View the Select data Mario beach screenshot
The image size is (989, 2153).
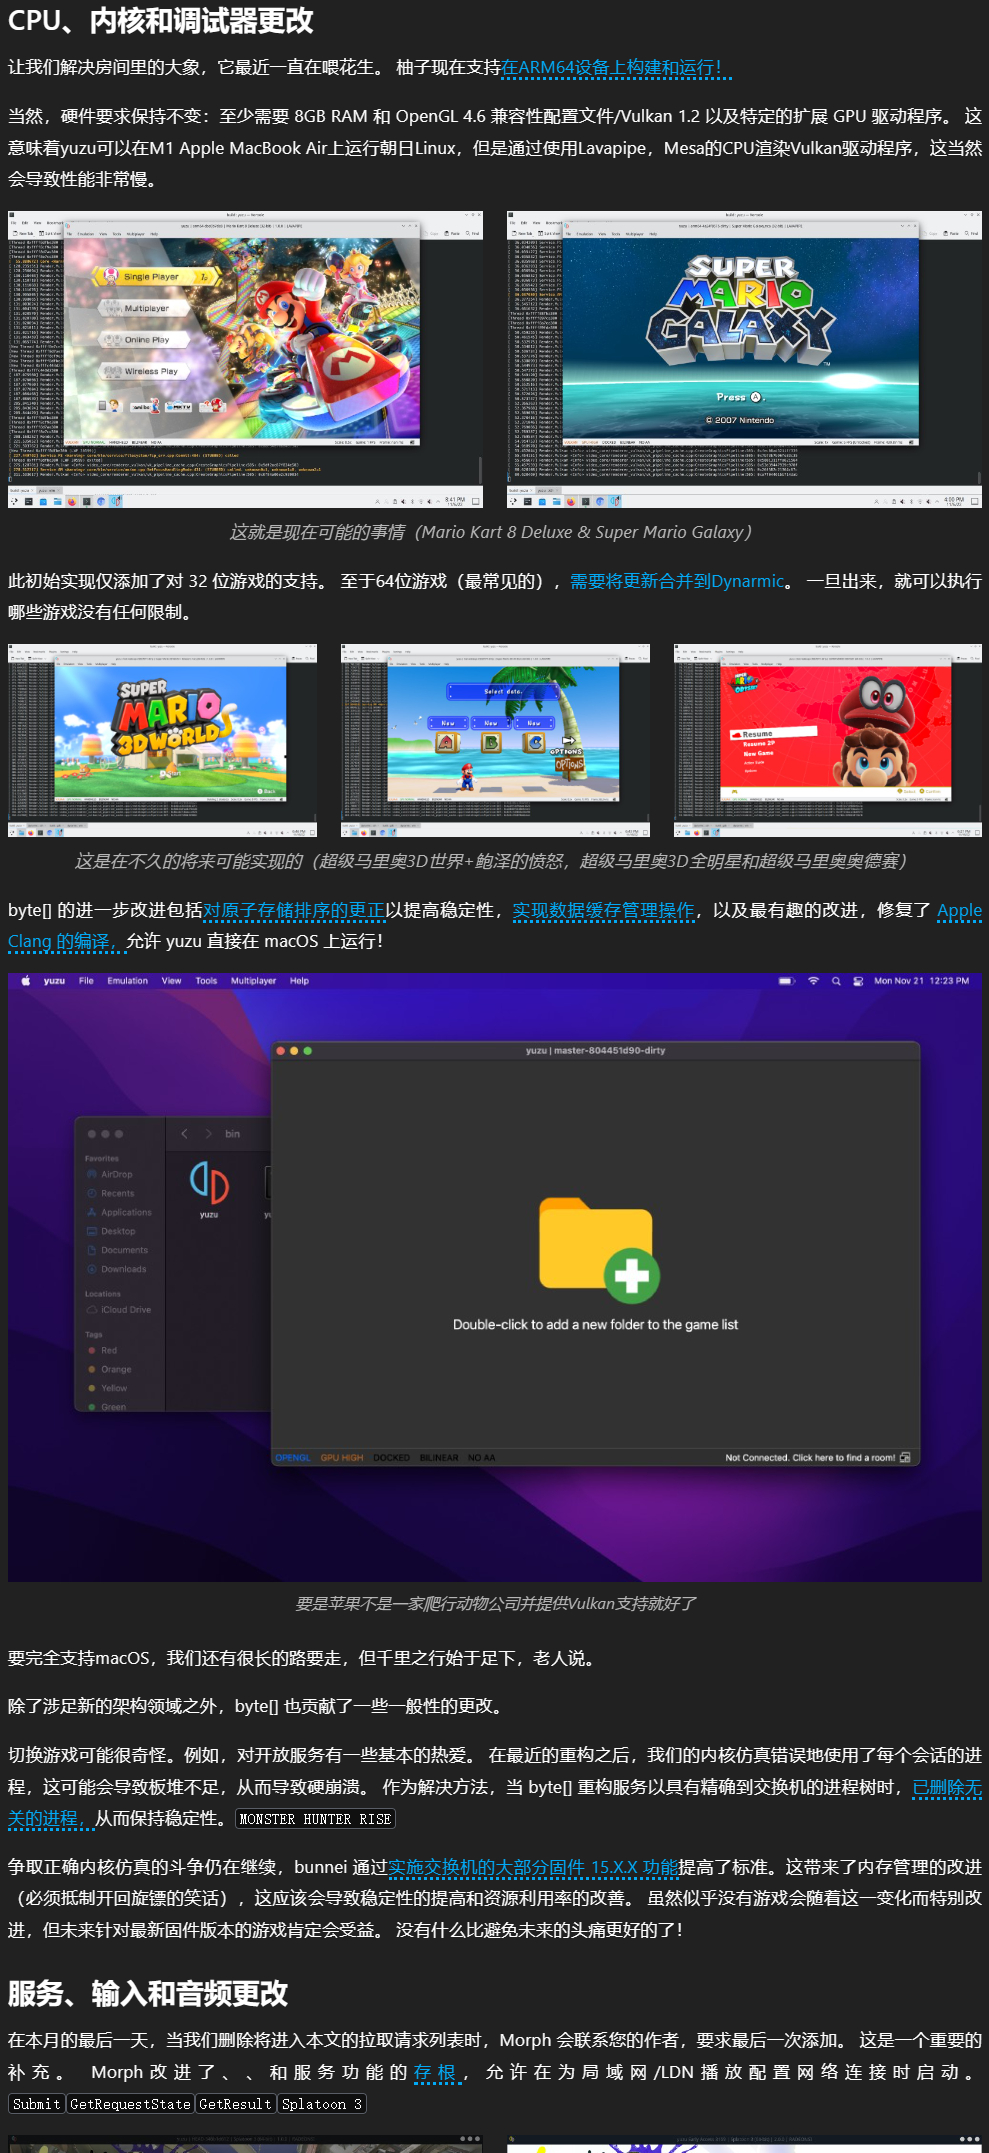coord(495,740)
